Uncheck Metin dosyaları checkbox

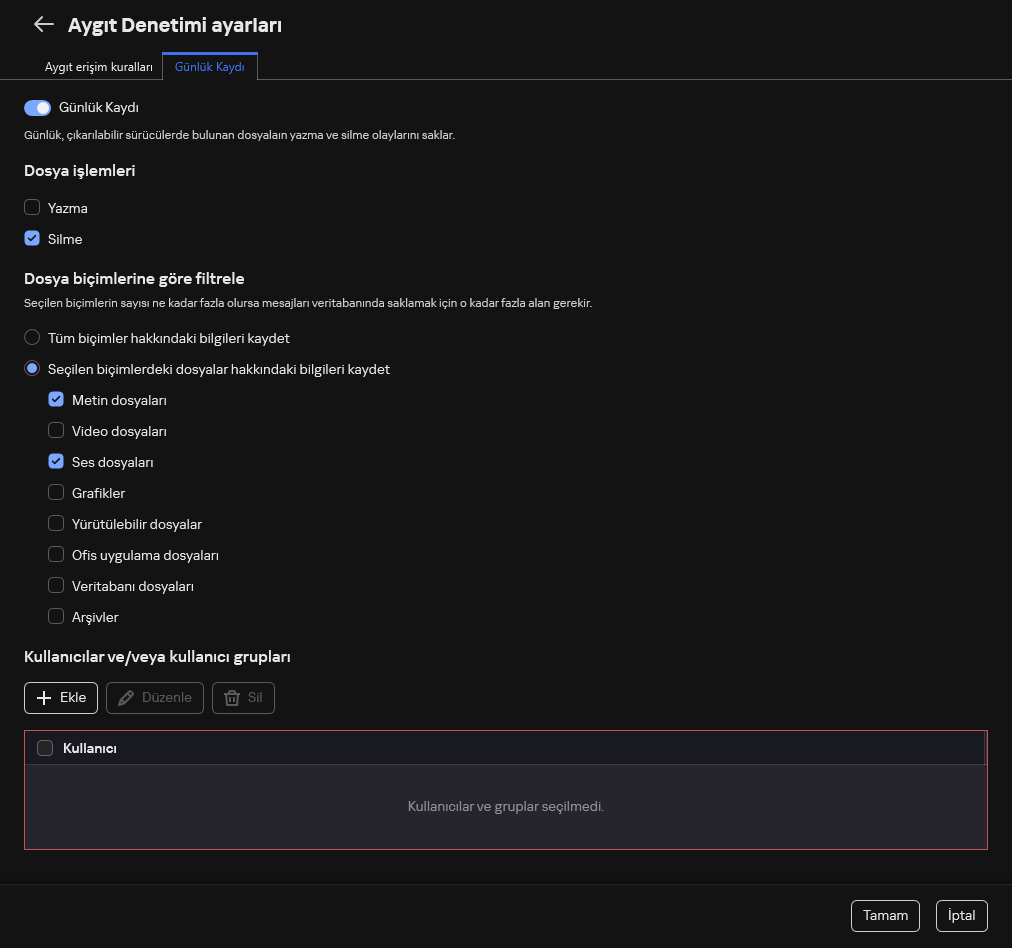point(56,400)
